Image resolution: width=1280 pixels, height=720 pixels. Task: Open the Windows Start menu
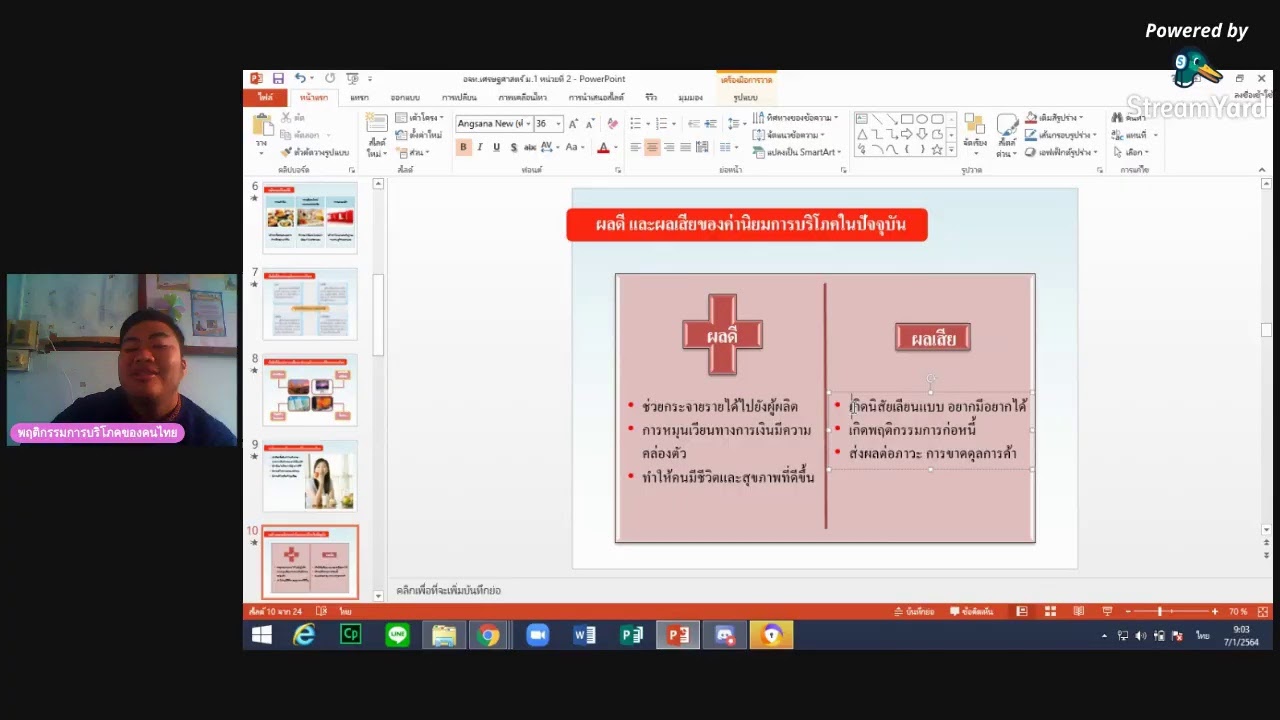(262, 635)
